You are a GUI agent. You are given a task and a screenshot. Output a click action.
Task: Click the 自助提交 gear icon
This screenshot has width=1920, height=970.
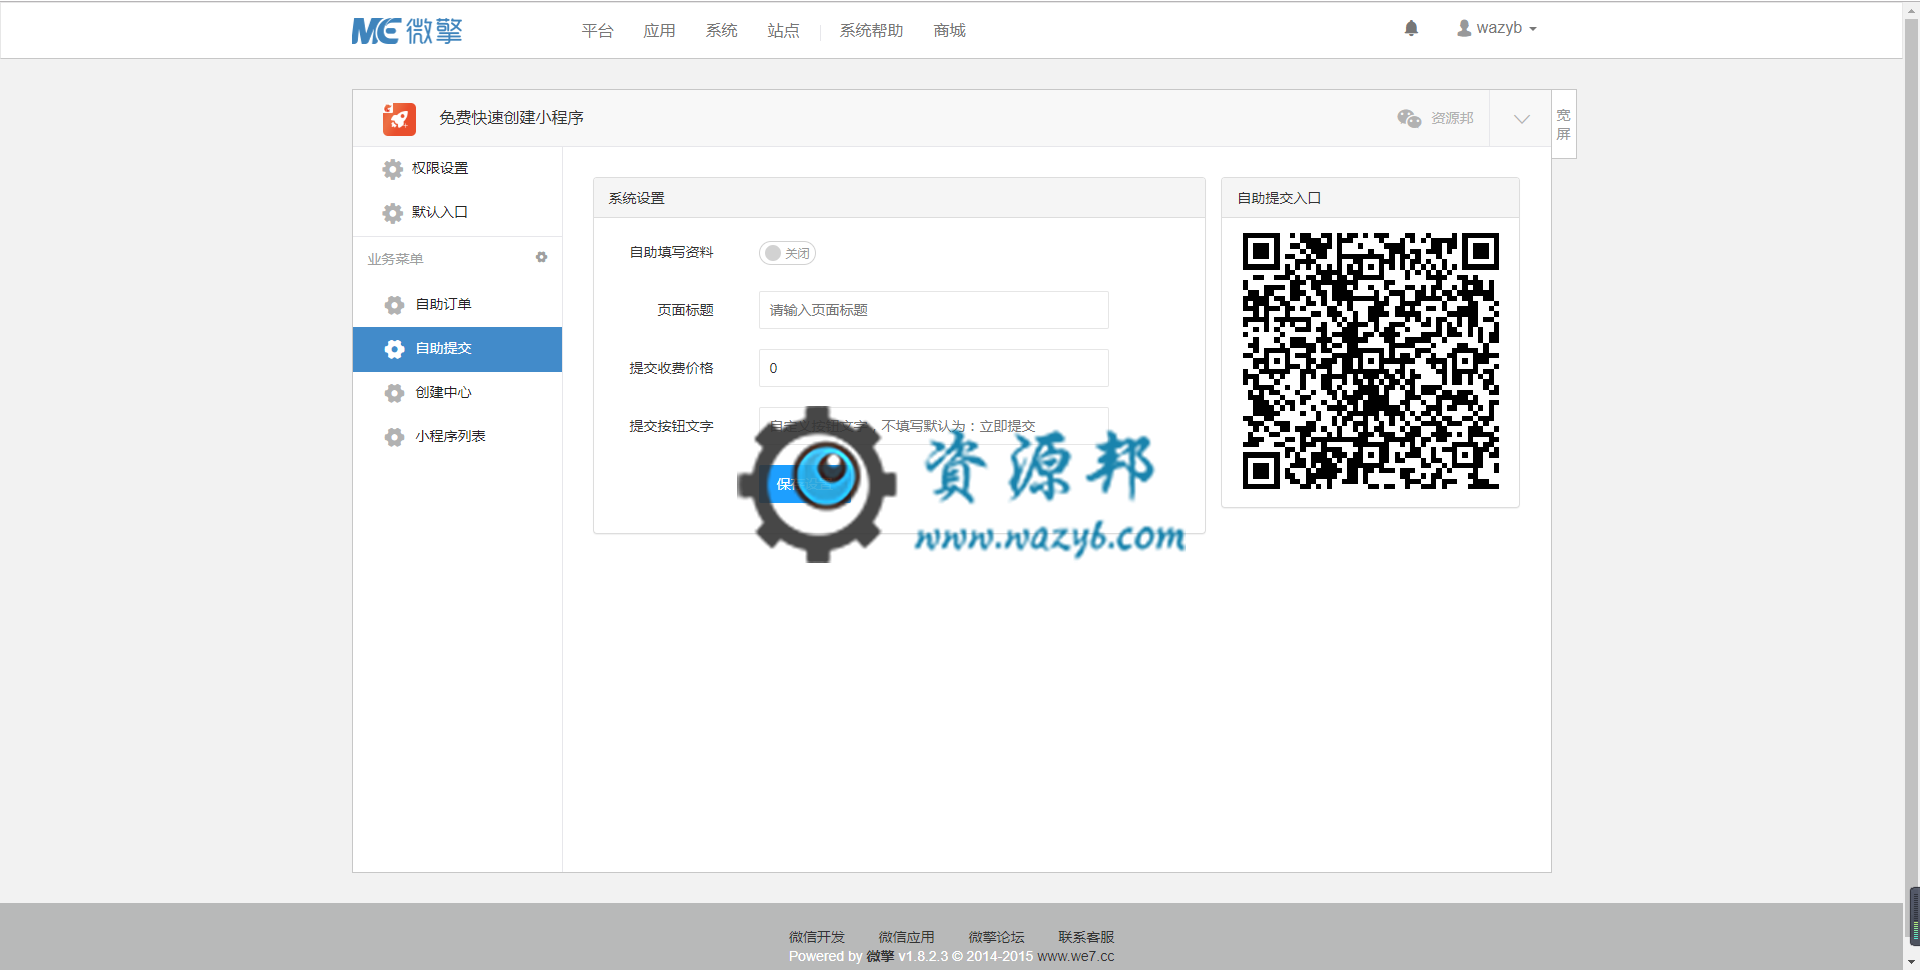395,349
